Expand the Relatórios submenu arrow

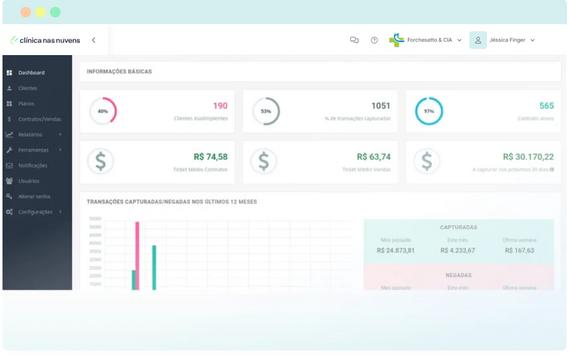[x=60, y=135]
